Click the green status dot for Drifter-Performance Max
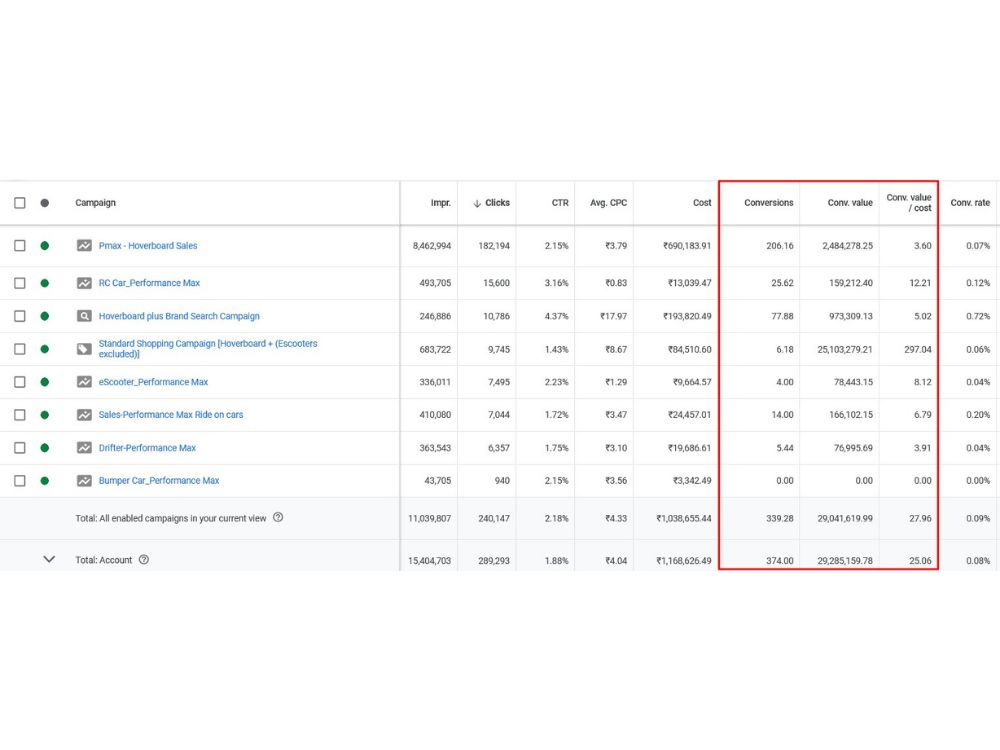Screen dimensions: 1000x750 [45, 448]
